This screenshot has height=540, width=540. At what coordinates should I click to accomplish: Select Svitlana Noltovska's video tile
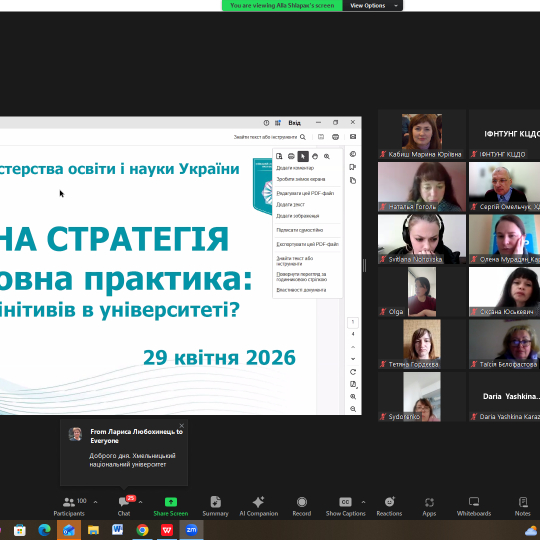422,239
